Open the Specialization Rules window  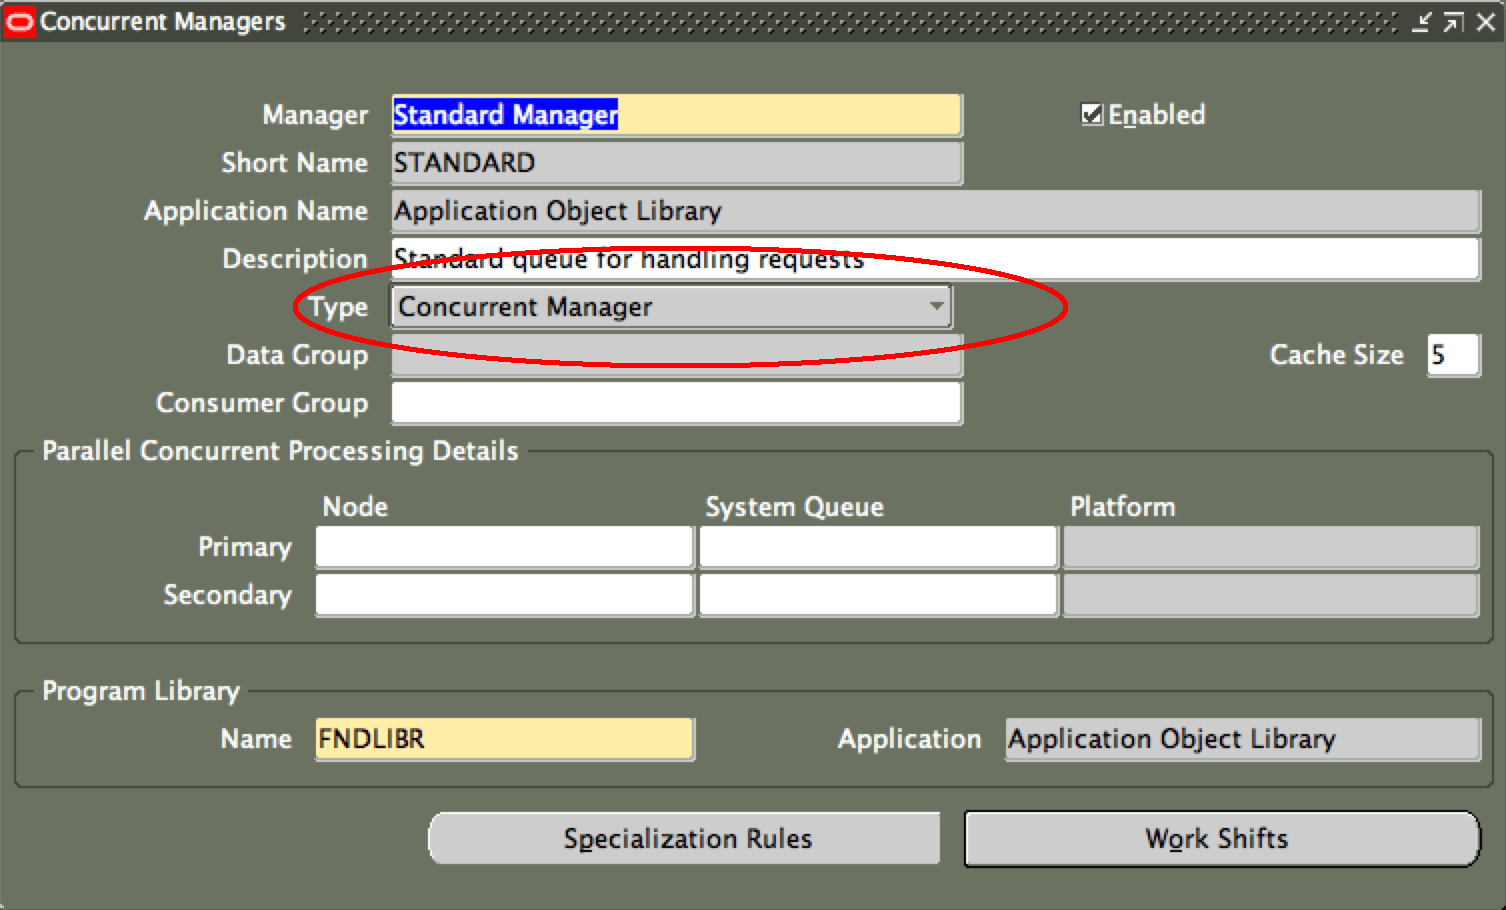coord(685,838)
